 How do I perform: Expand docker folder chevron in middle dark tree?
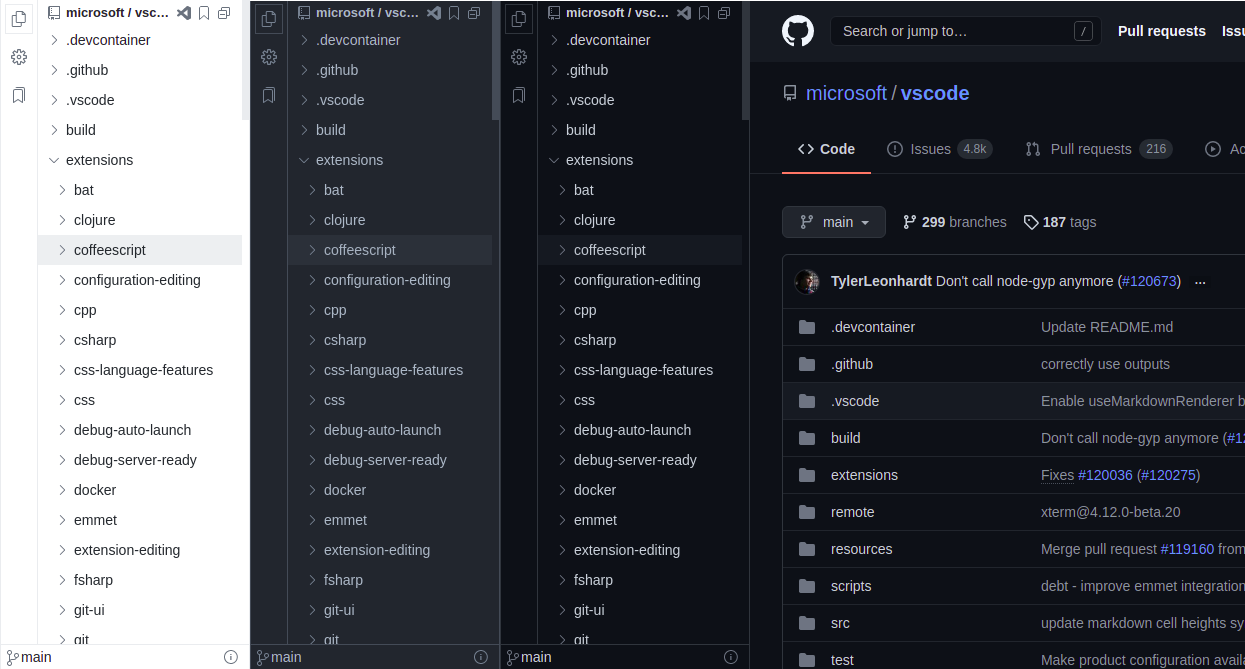[x=312, y=490]
